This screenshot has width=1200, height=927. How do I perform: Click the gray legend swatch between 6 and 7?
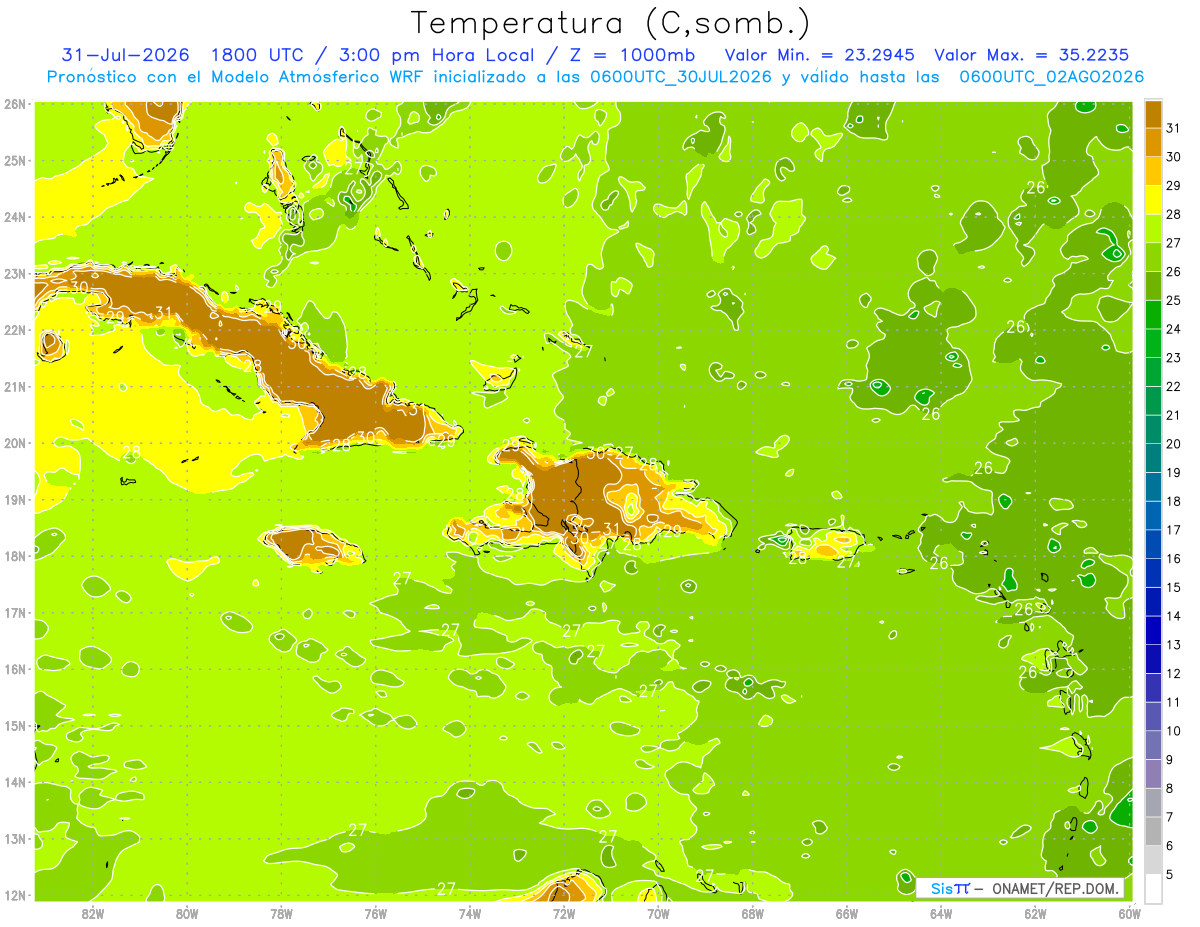pos(1153,831)
